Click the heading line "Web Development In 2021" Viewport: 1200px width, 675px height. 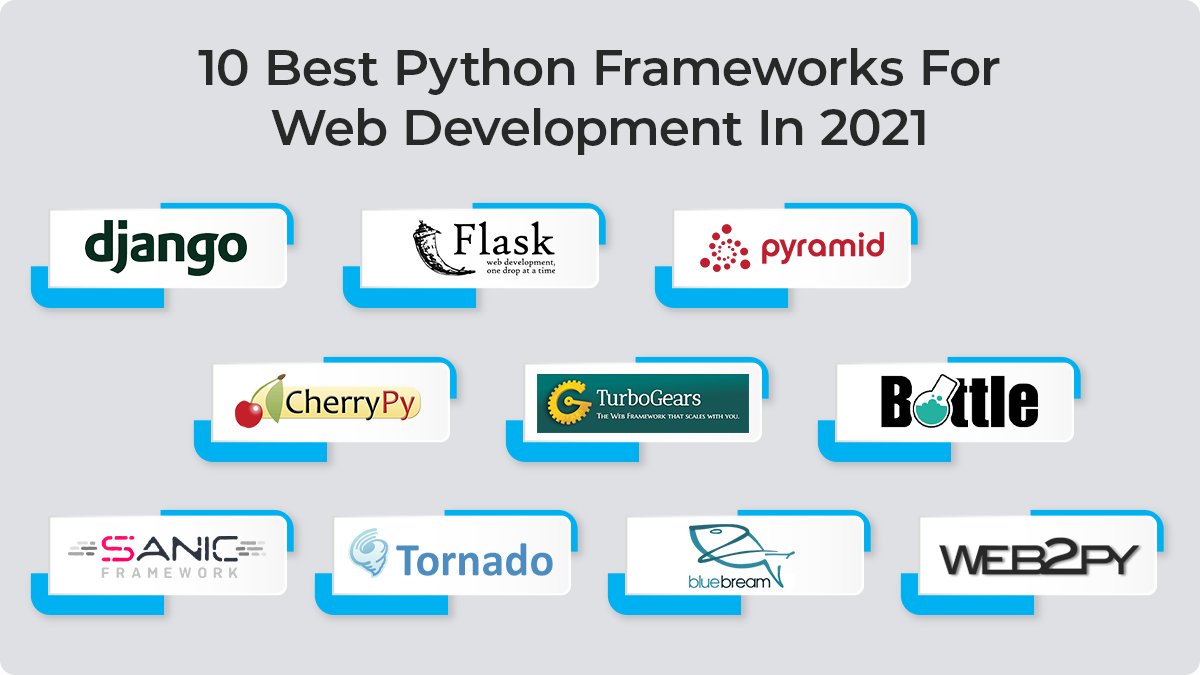pyautogui.click(x=600, y=130)
